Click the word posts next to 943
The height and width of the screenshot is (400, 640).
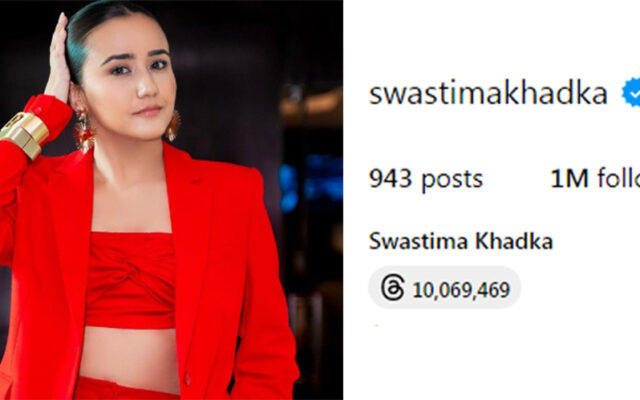point(452,180)
